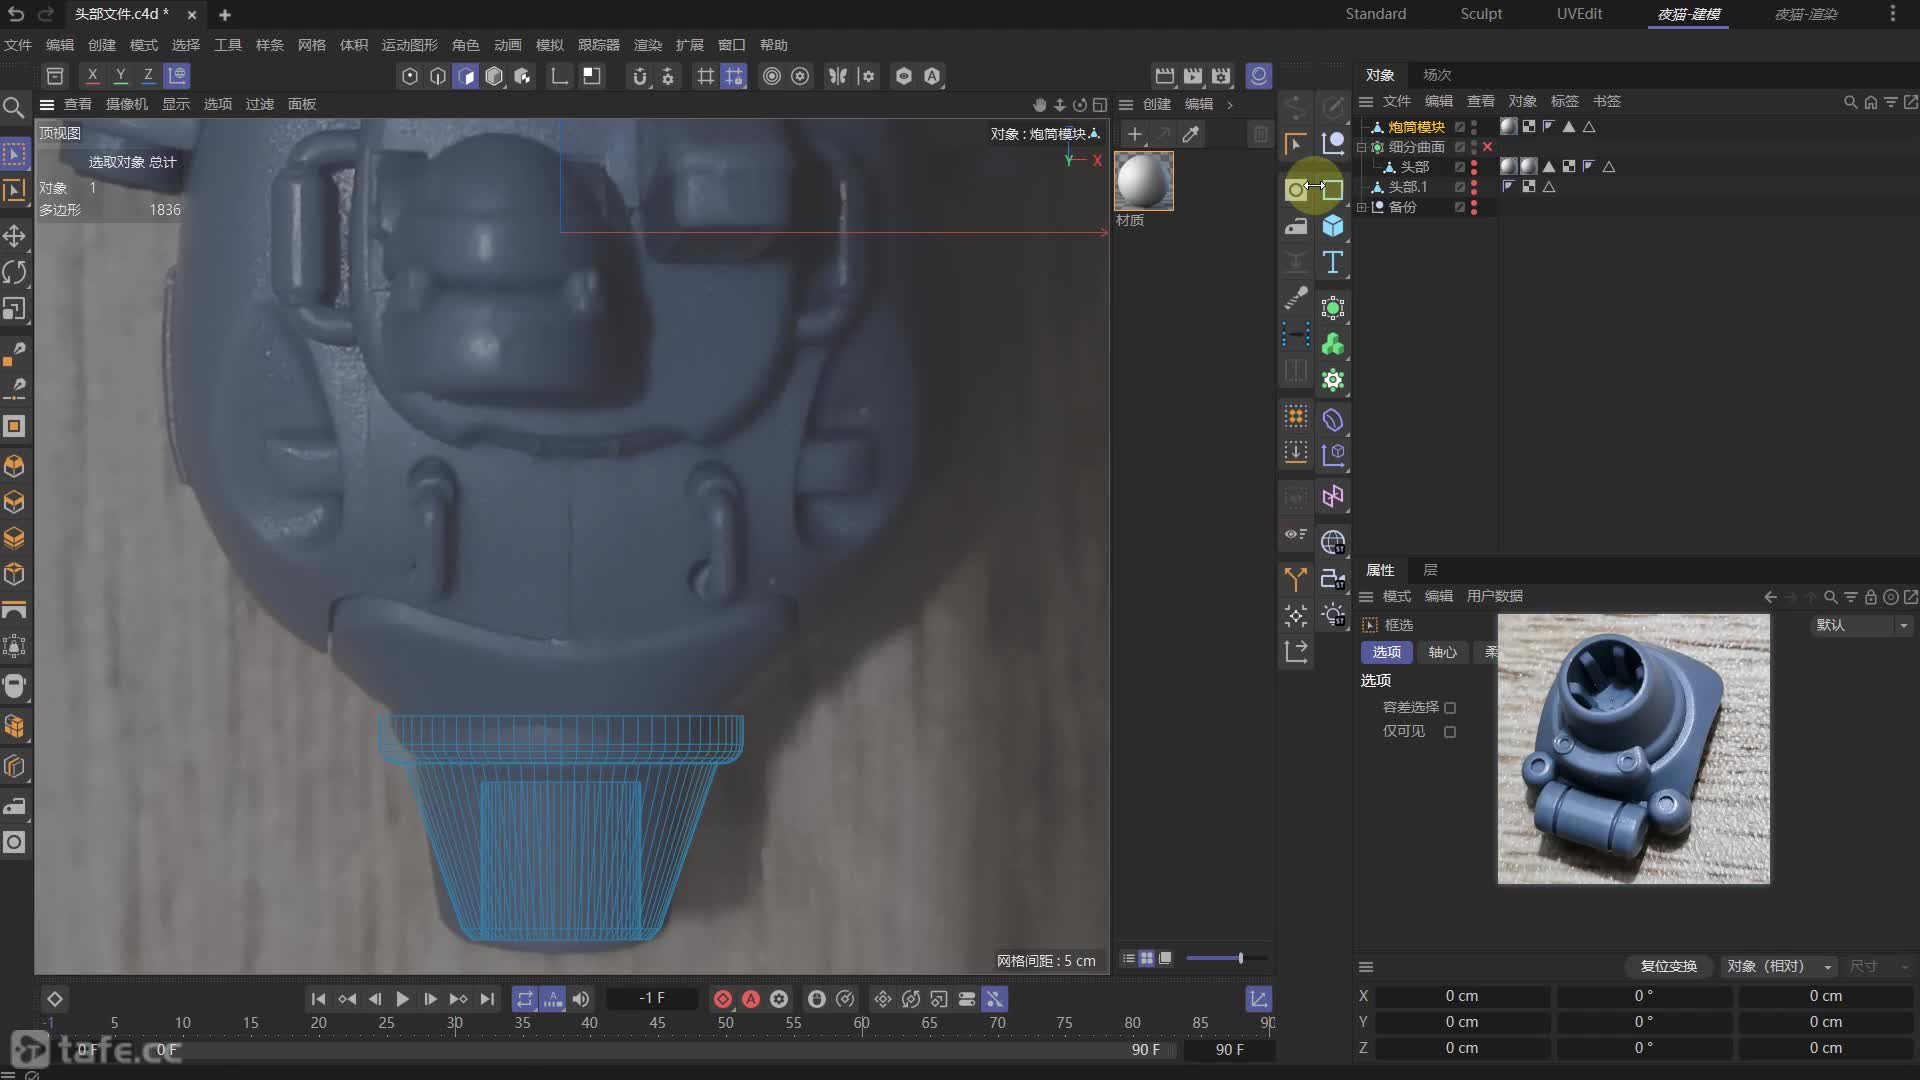Open the 渲染 main menu

[x=648, y=45]
